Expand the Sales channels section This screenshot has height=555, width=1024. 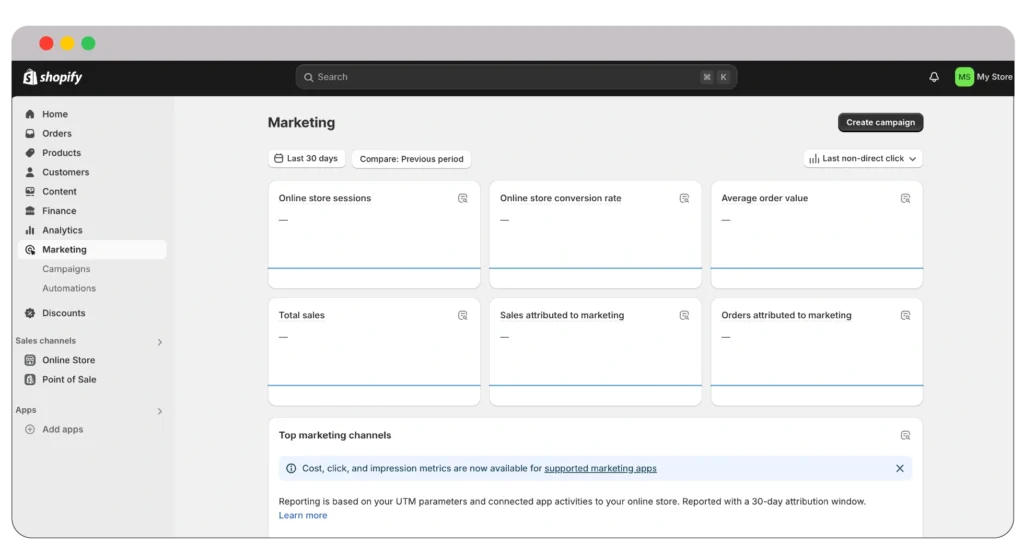point(159,342)
